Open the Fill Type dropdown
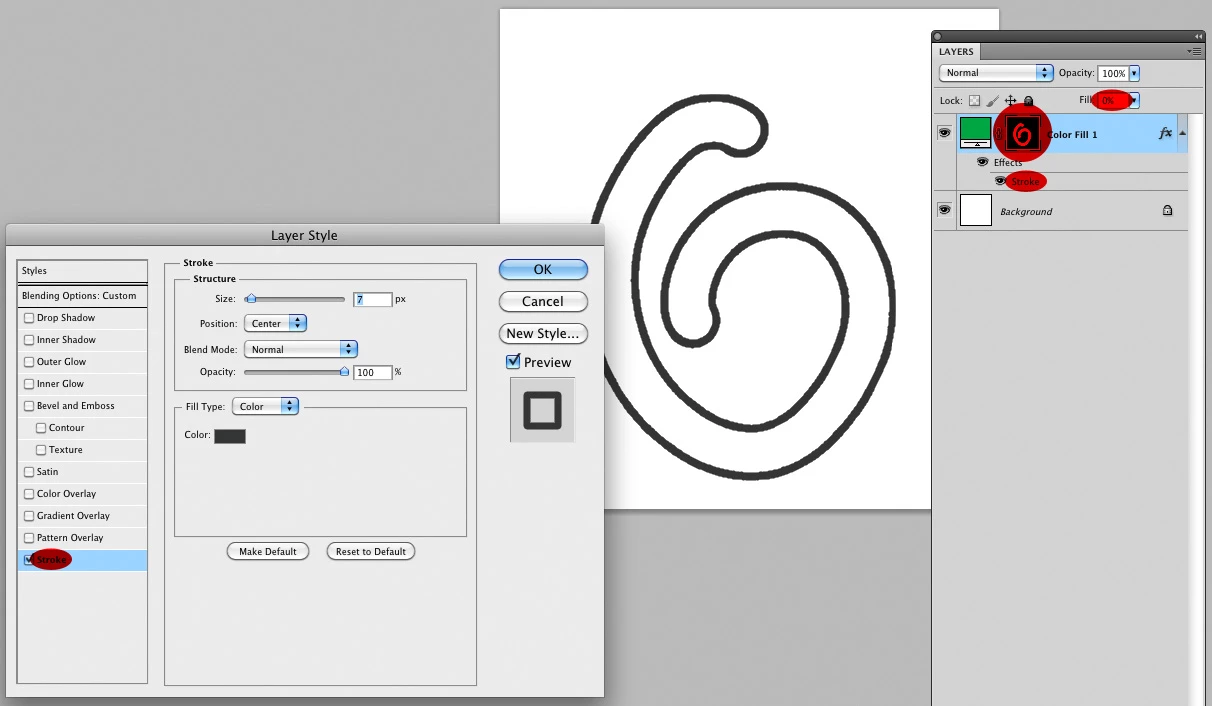 click(x=265, y=406)
